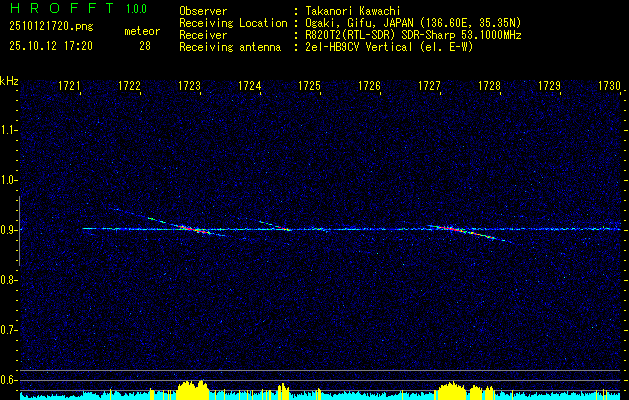Select the 1729 time axis label
The width and height of the screenshot is (629, 400).
[549, 86]
